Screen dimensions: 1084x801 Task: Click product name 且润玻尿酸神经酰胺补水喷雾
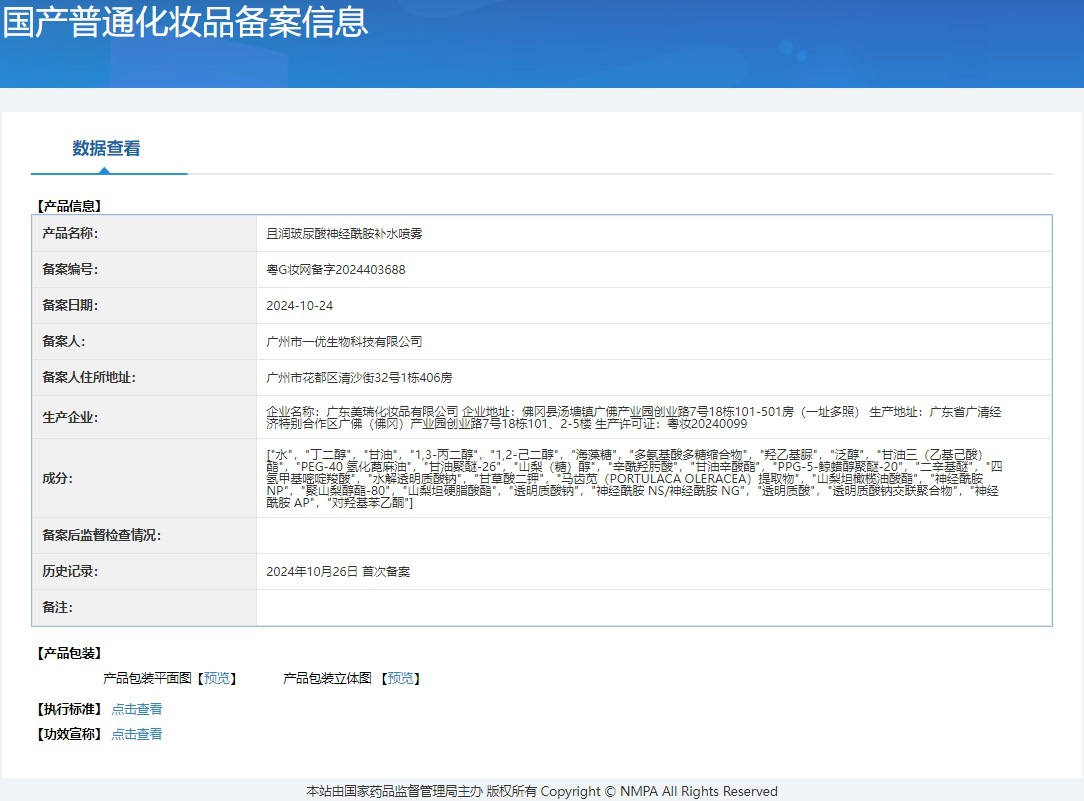pyautogui.click(x=344, y=234)
